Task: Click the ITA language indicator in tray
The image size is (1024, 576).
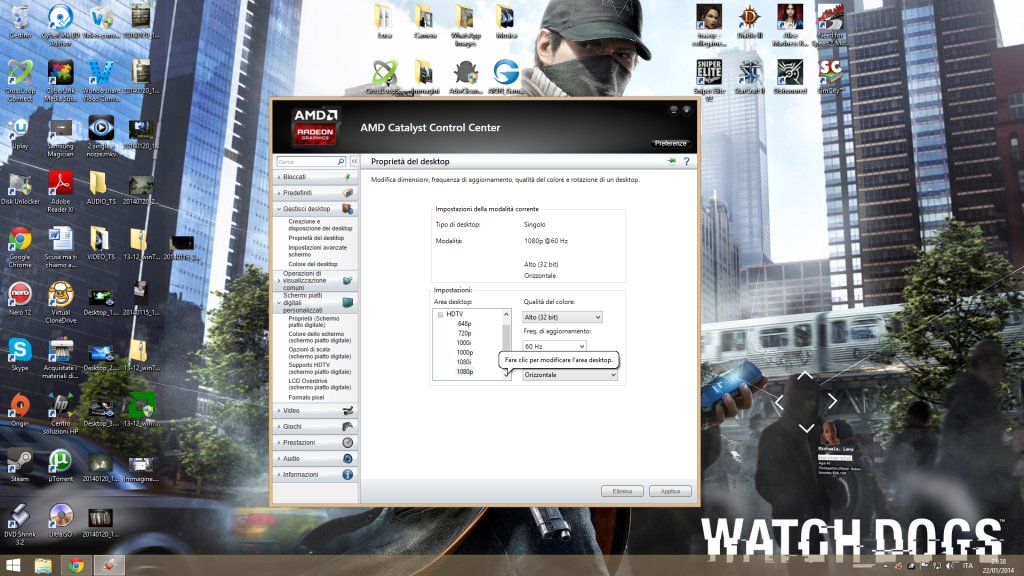Action: pos(967,566)
